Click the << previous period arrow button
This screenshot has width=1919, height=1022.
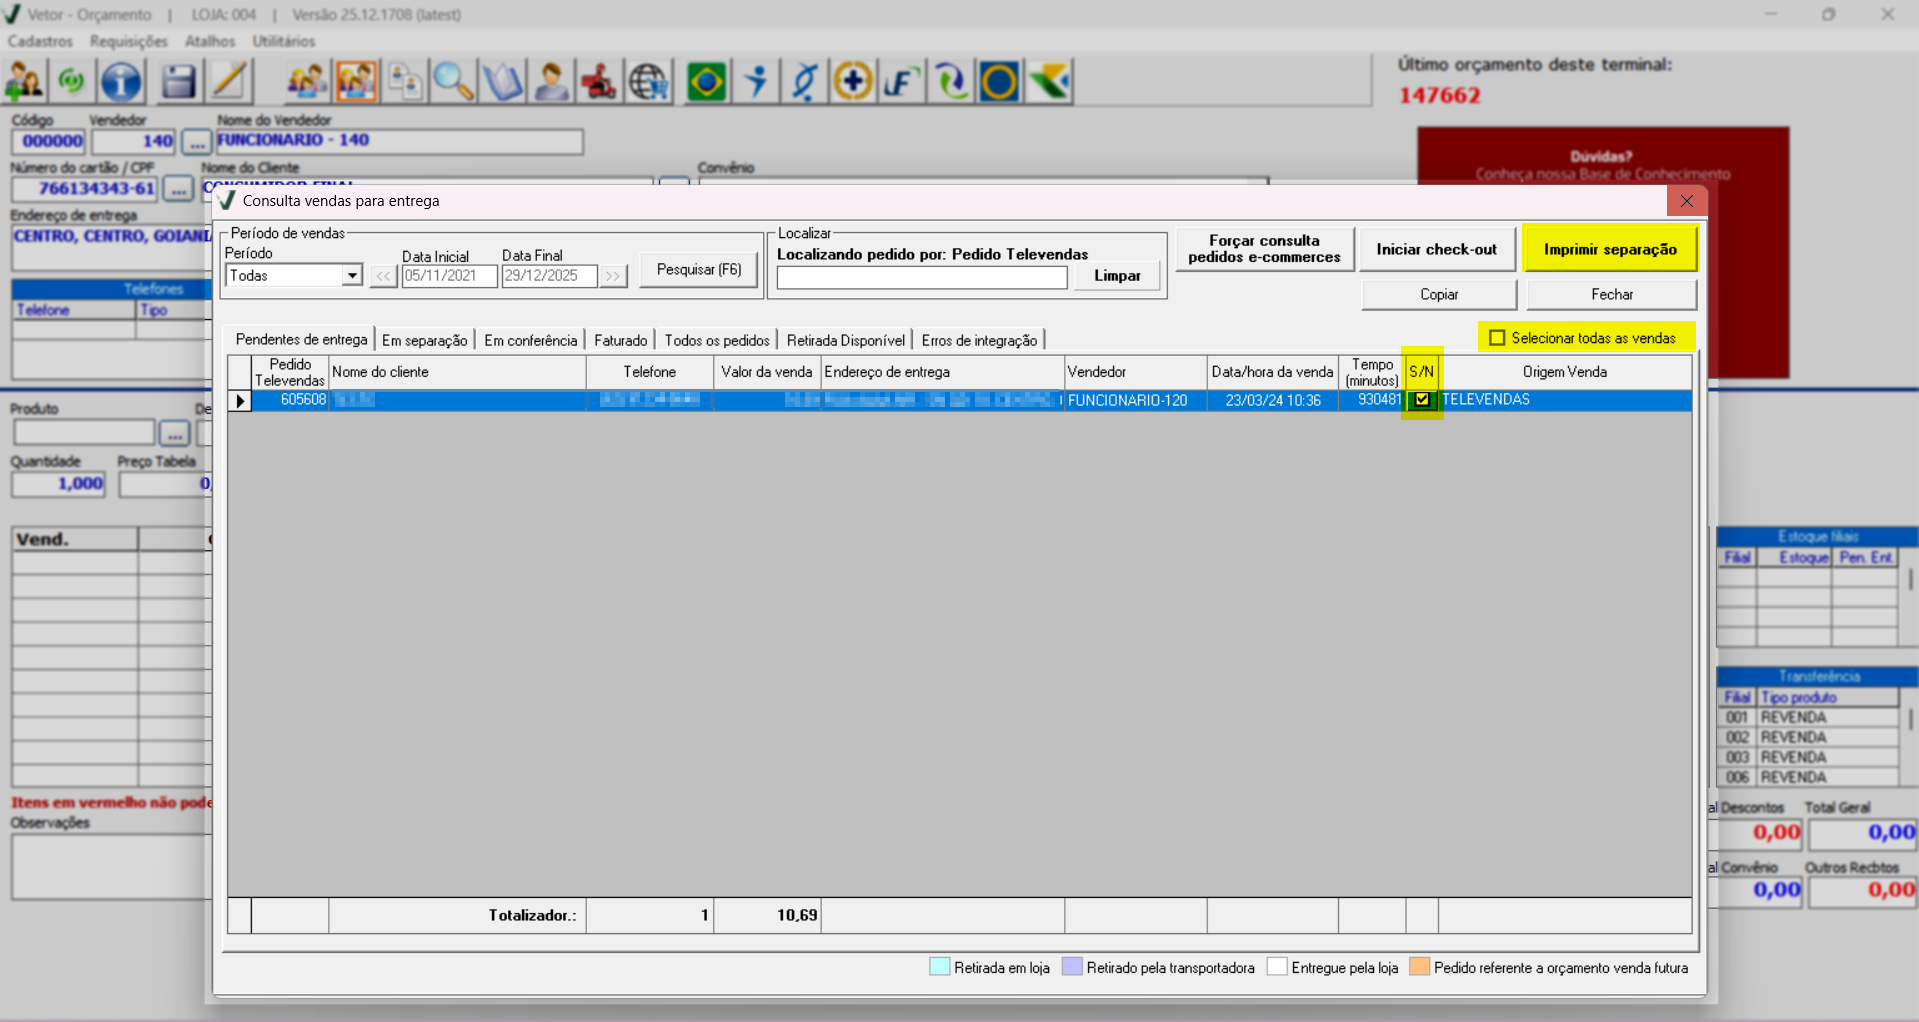click(383, 276)
